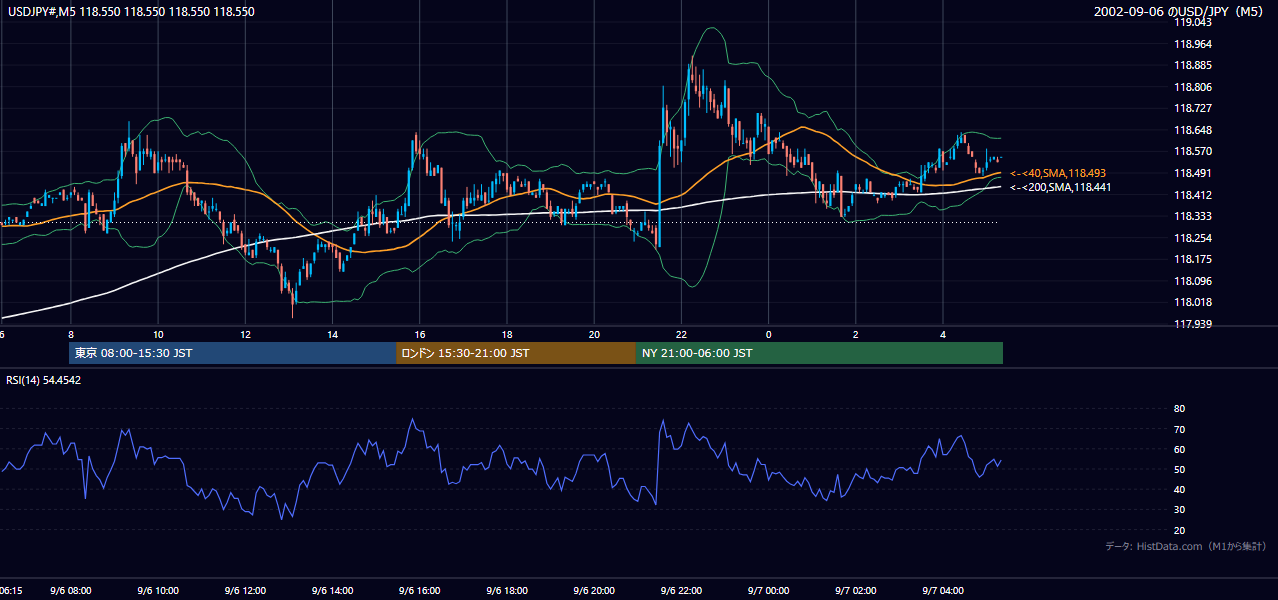Click RSI scale value 70
The width and height of the screenshot is (1278, 600).
tap(1179, 429)
